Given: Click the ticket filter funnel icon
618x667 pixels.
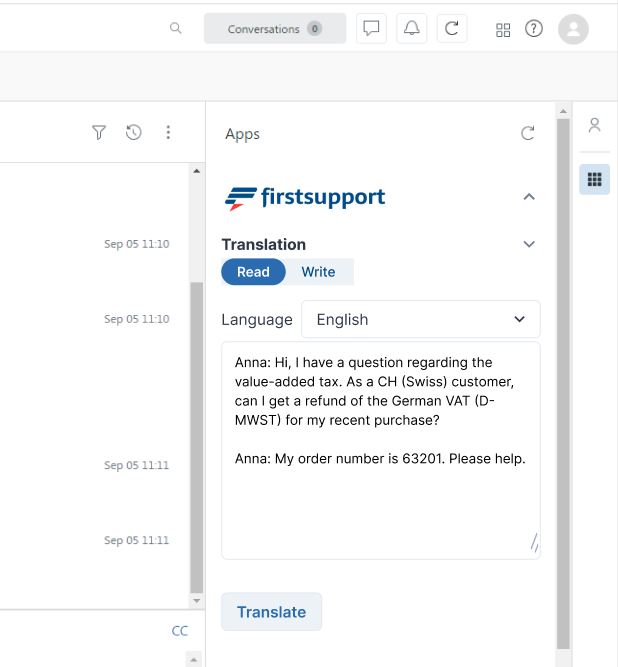Looking at the screenshot, I should 99,132.
